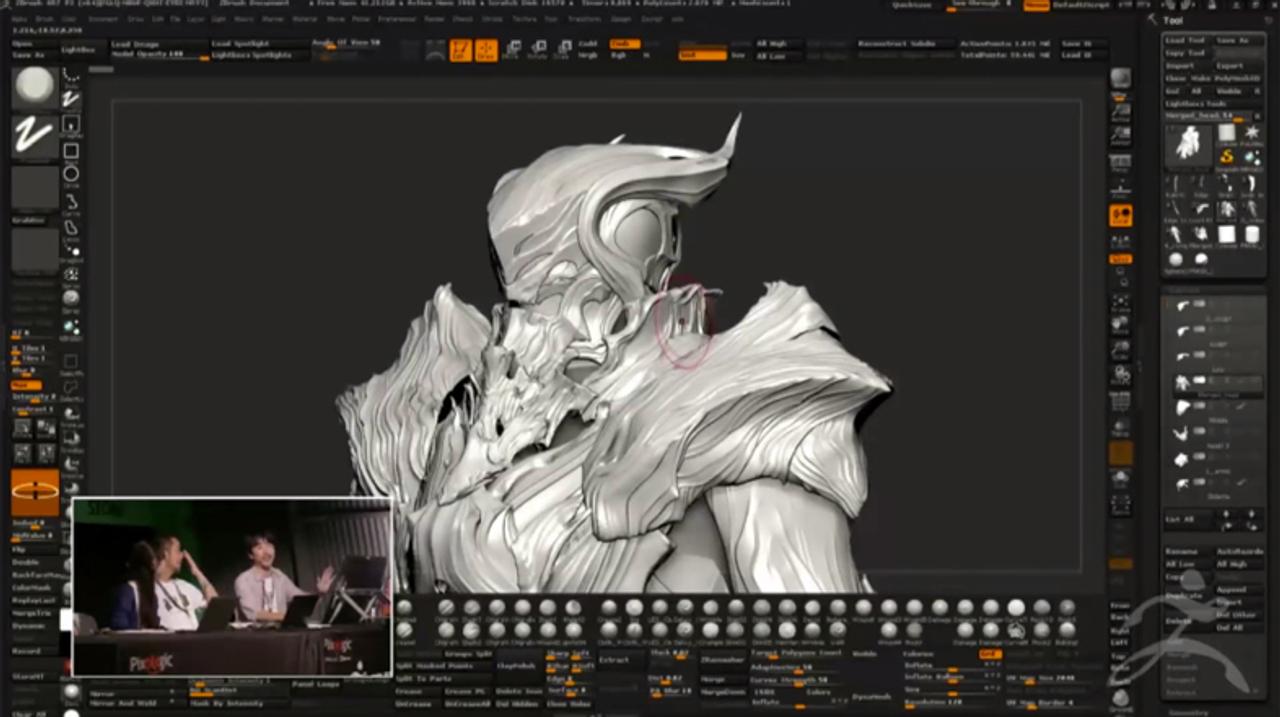Toggle the Floor grid icon
This screenshot has height=717, width=1280.
coord(1121,188)
